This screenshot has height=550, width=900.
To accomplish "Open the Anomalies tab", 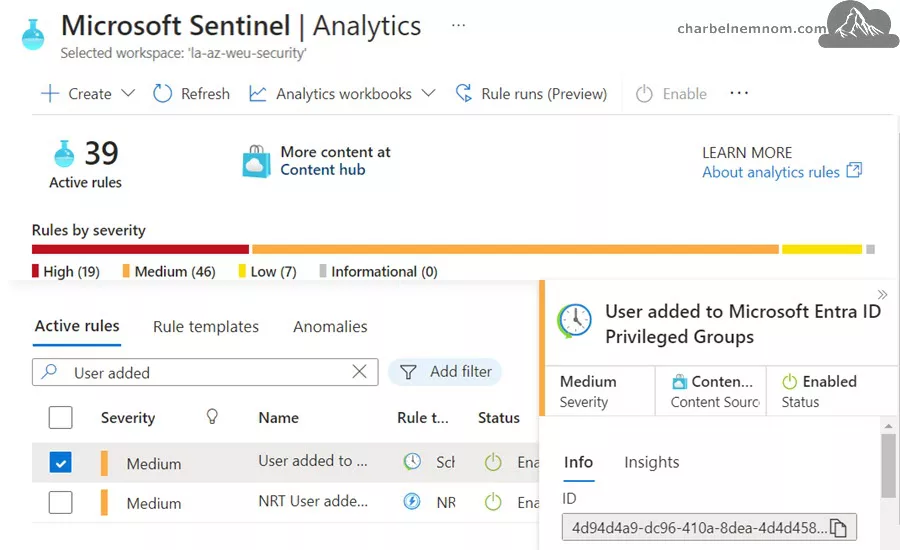I will coord(330,327).
